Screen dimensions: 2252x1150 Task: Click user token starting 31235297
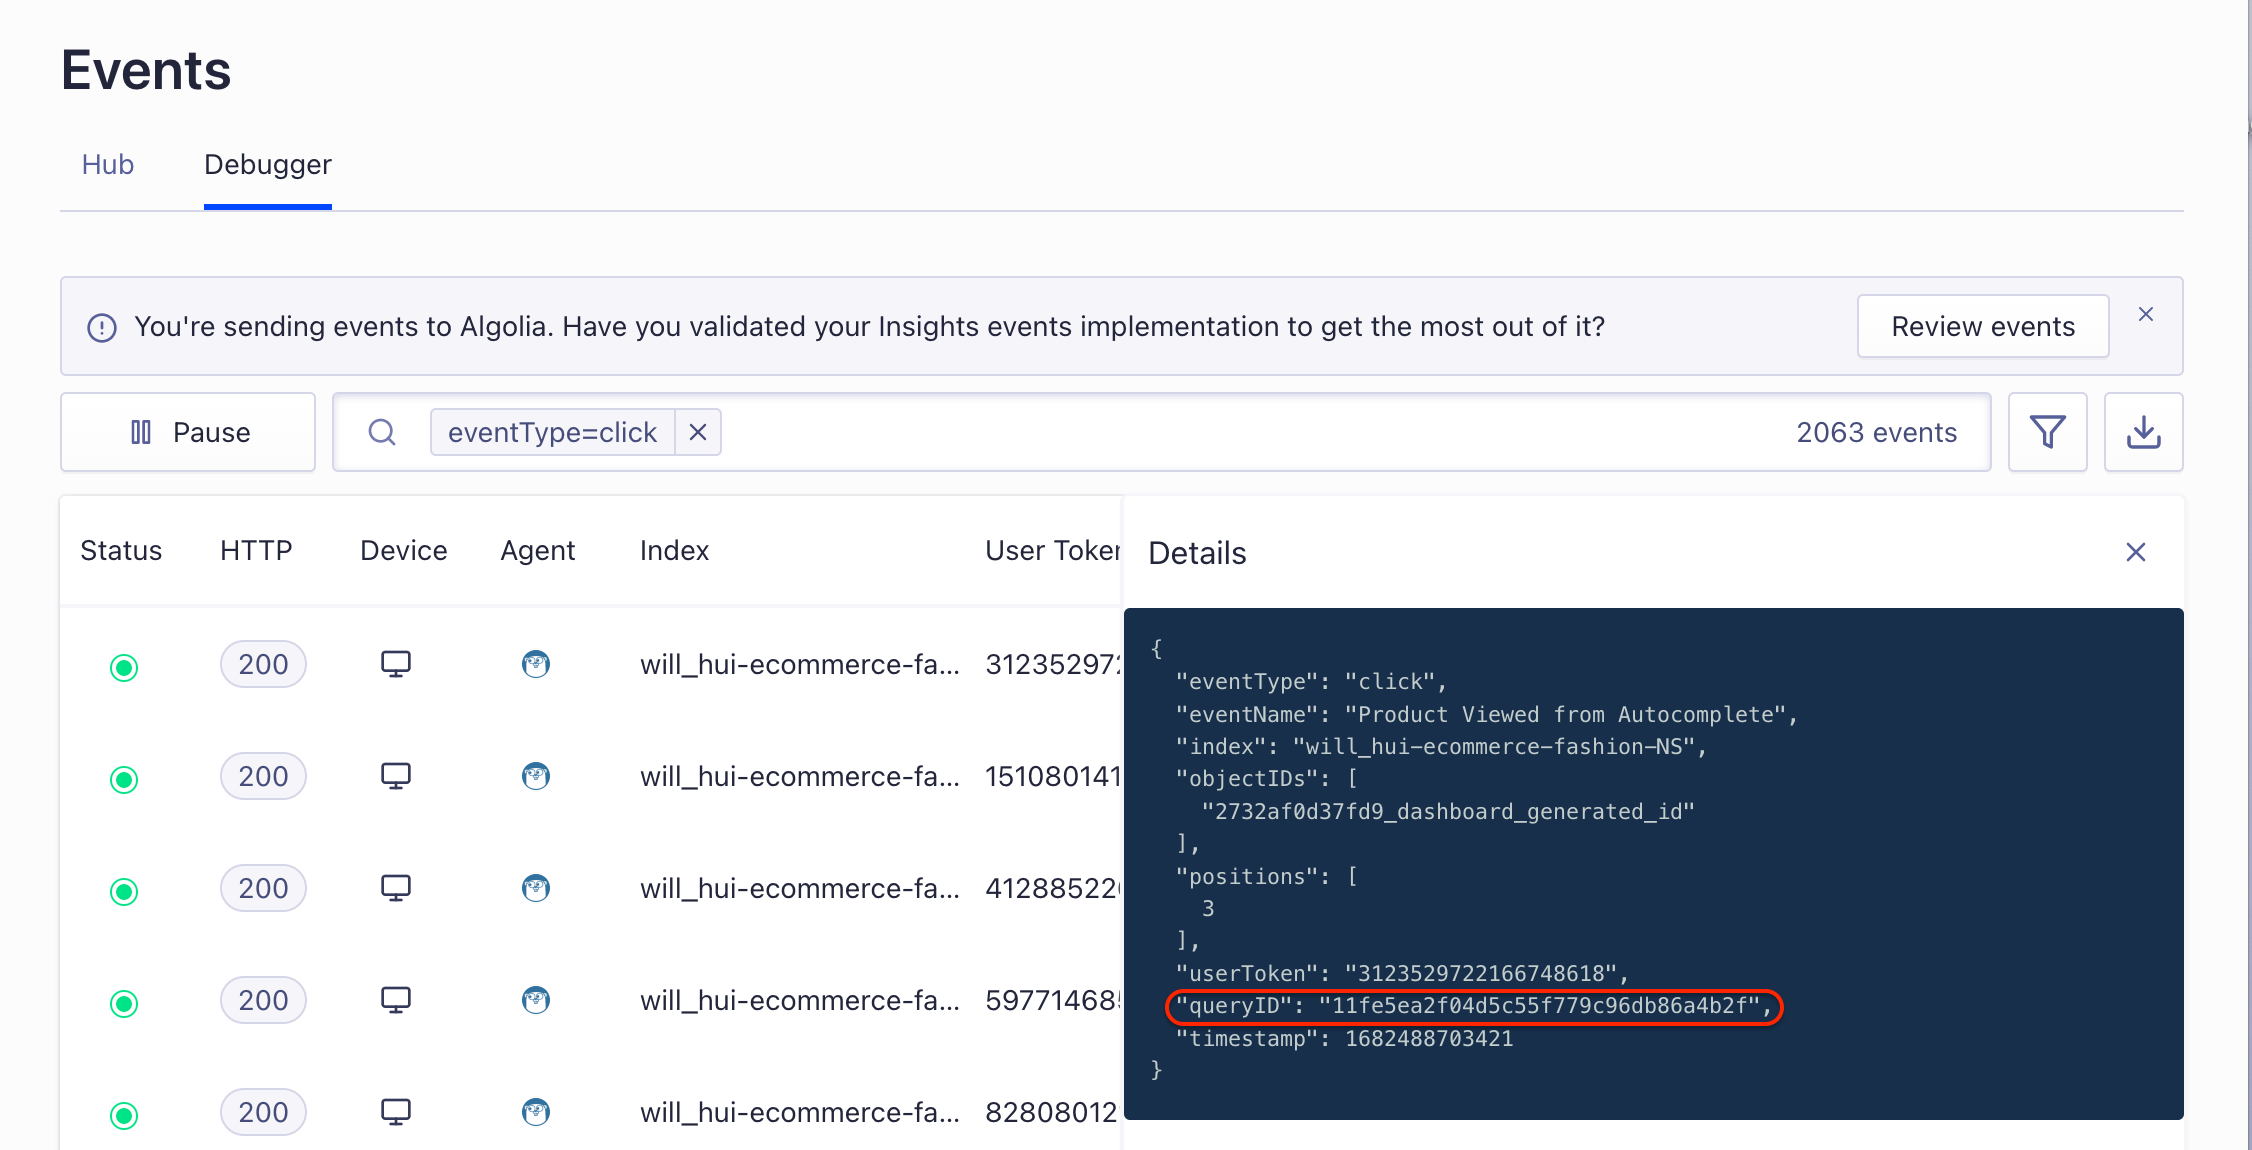click(1053, 664)
